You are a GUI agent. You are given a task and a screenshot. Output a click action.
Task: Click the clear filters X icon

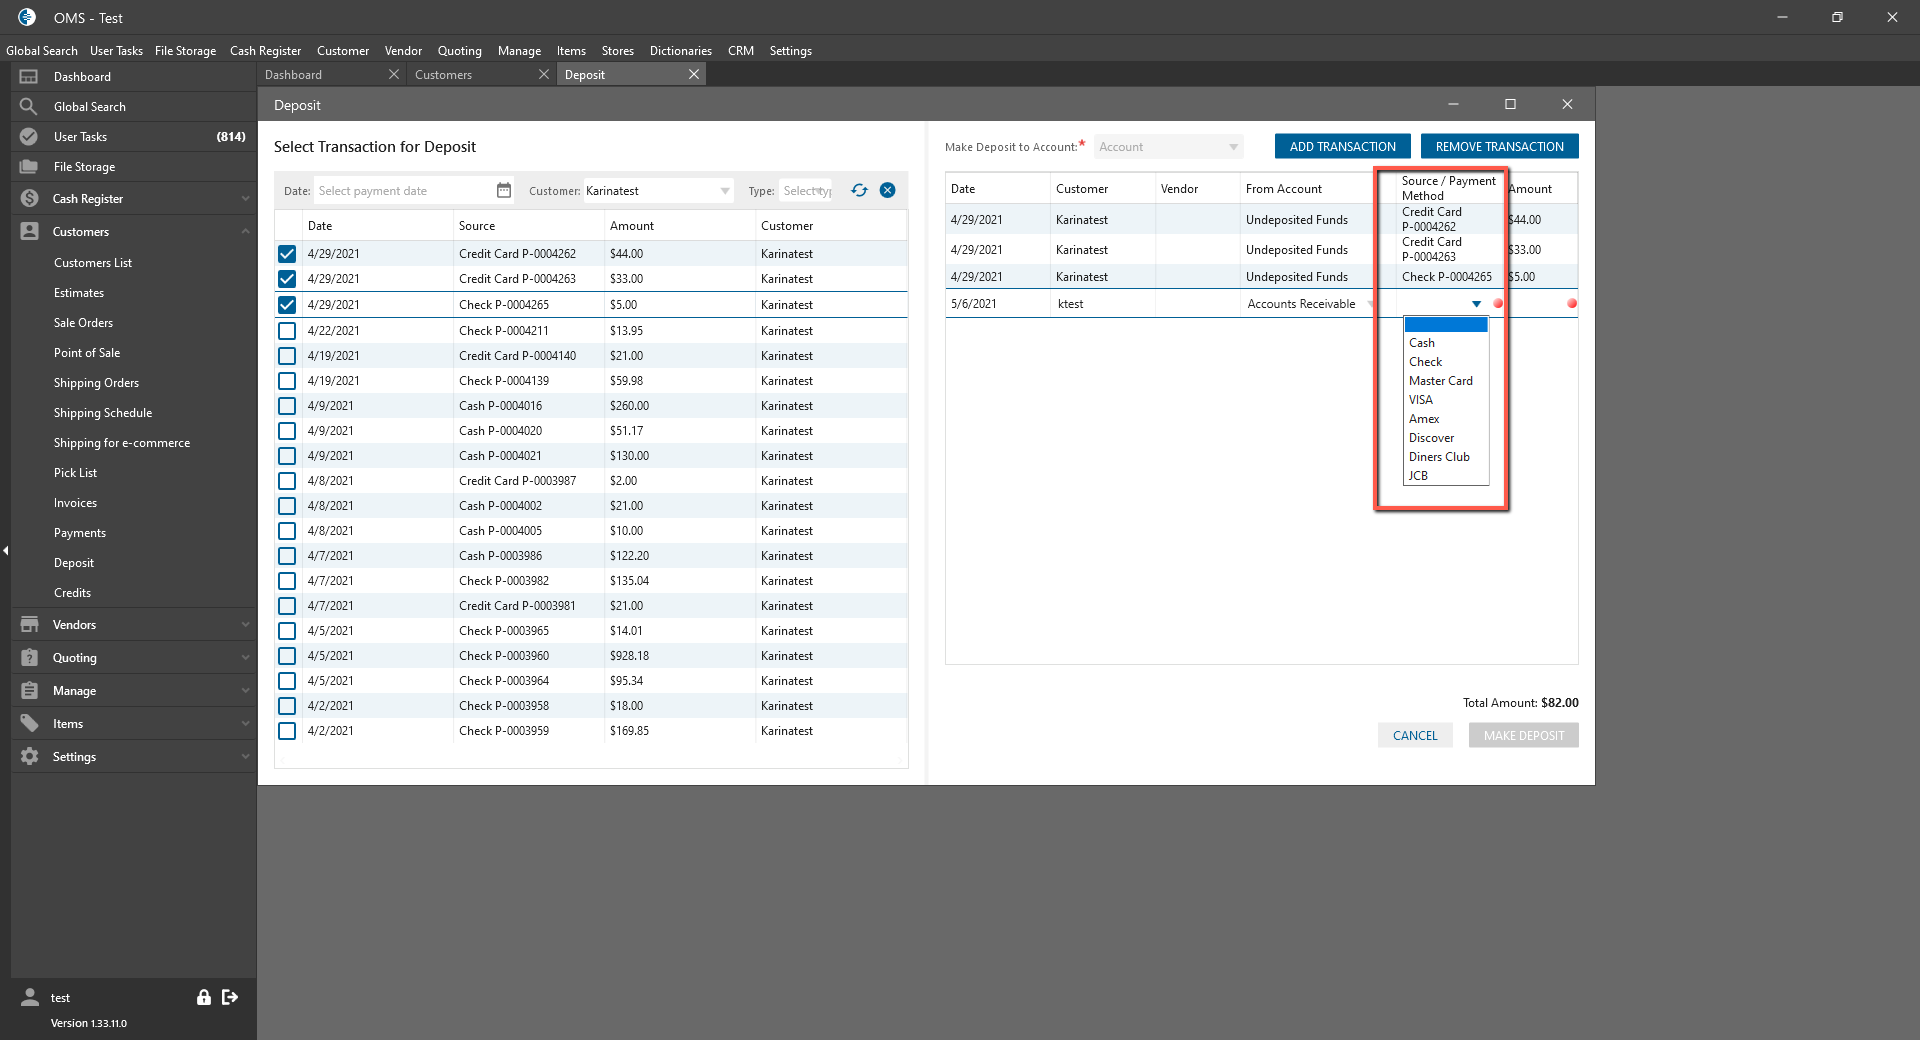(x=887, y=190)
